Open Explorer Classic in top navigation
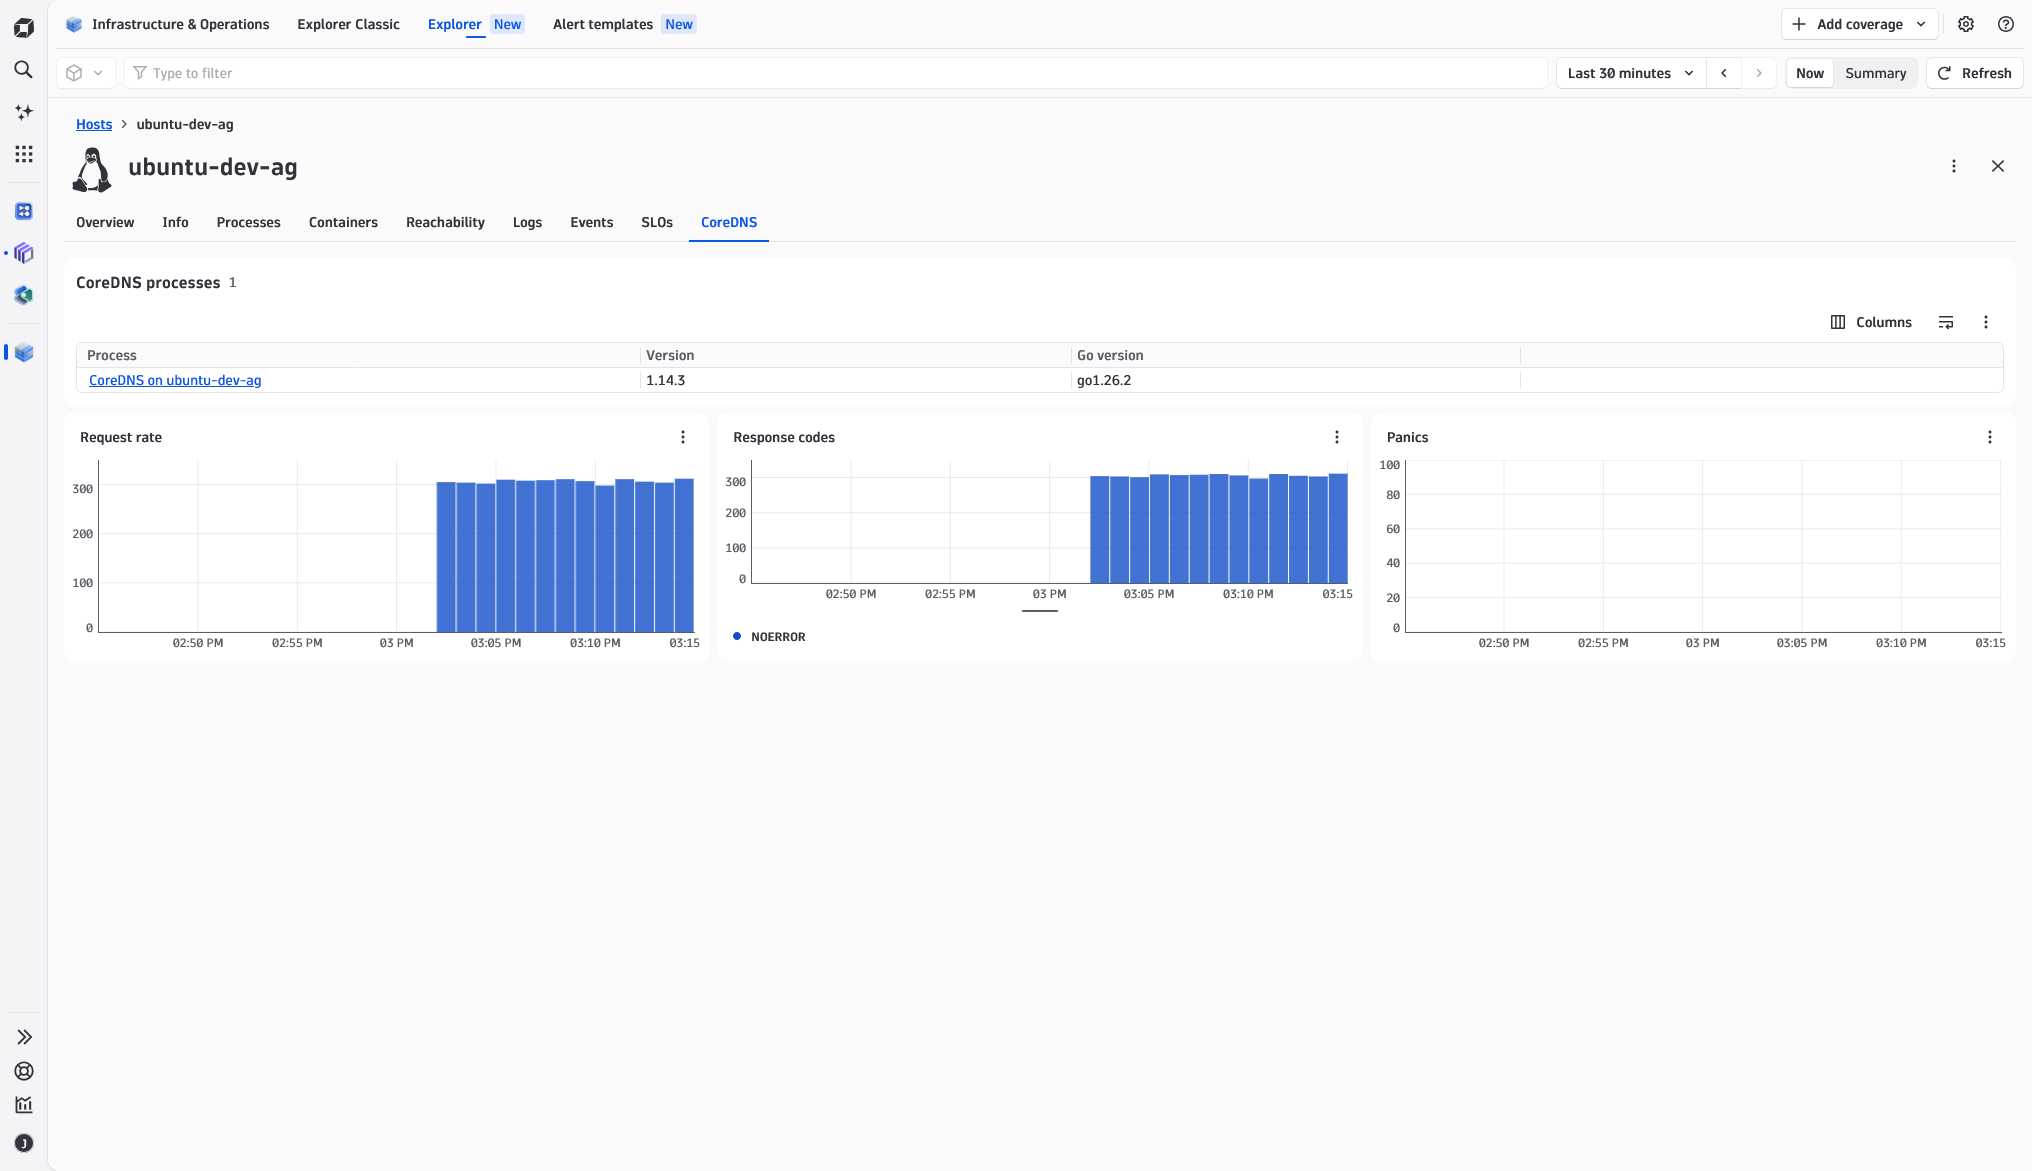The image size is (2032, 1171). pos(348,24)
